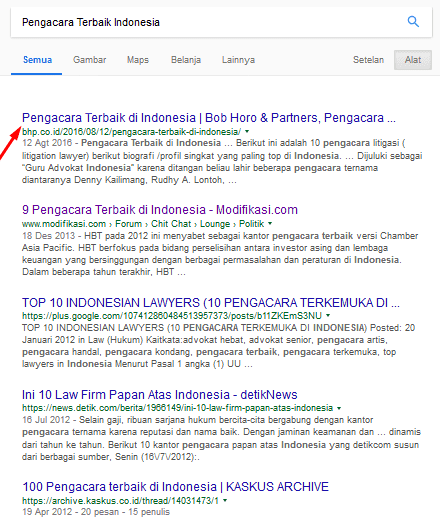Open dropdown arrow beside archive.kaskus.co.id URL
440x520 pixels.
point(225,500)
